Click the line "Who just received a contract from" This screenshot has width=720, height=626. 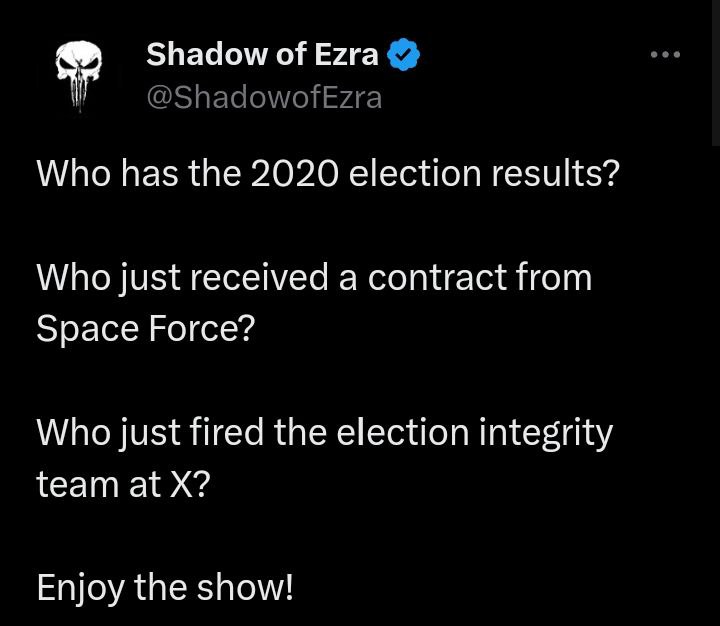coord(314,277)
